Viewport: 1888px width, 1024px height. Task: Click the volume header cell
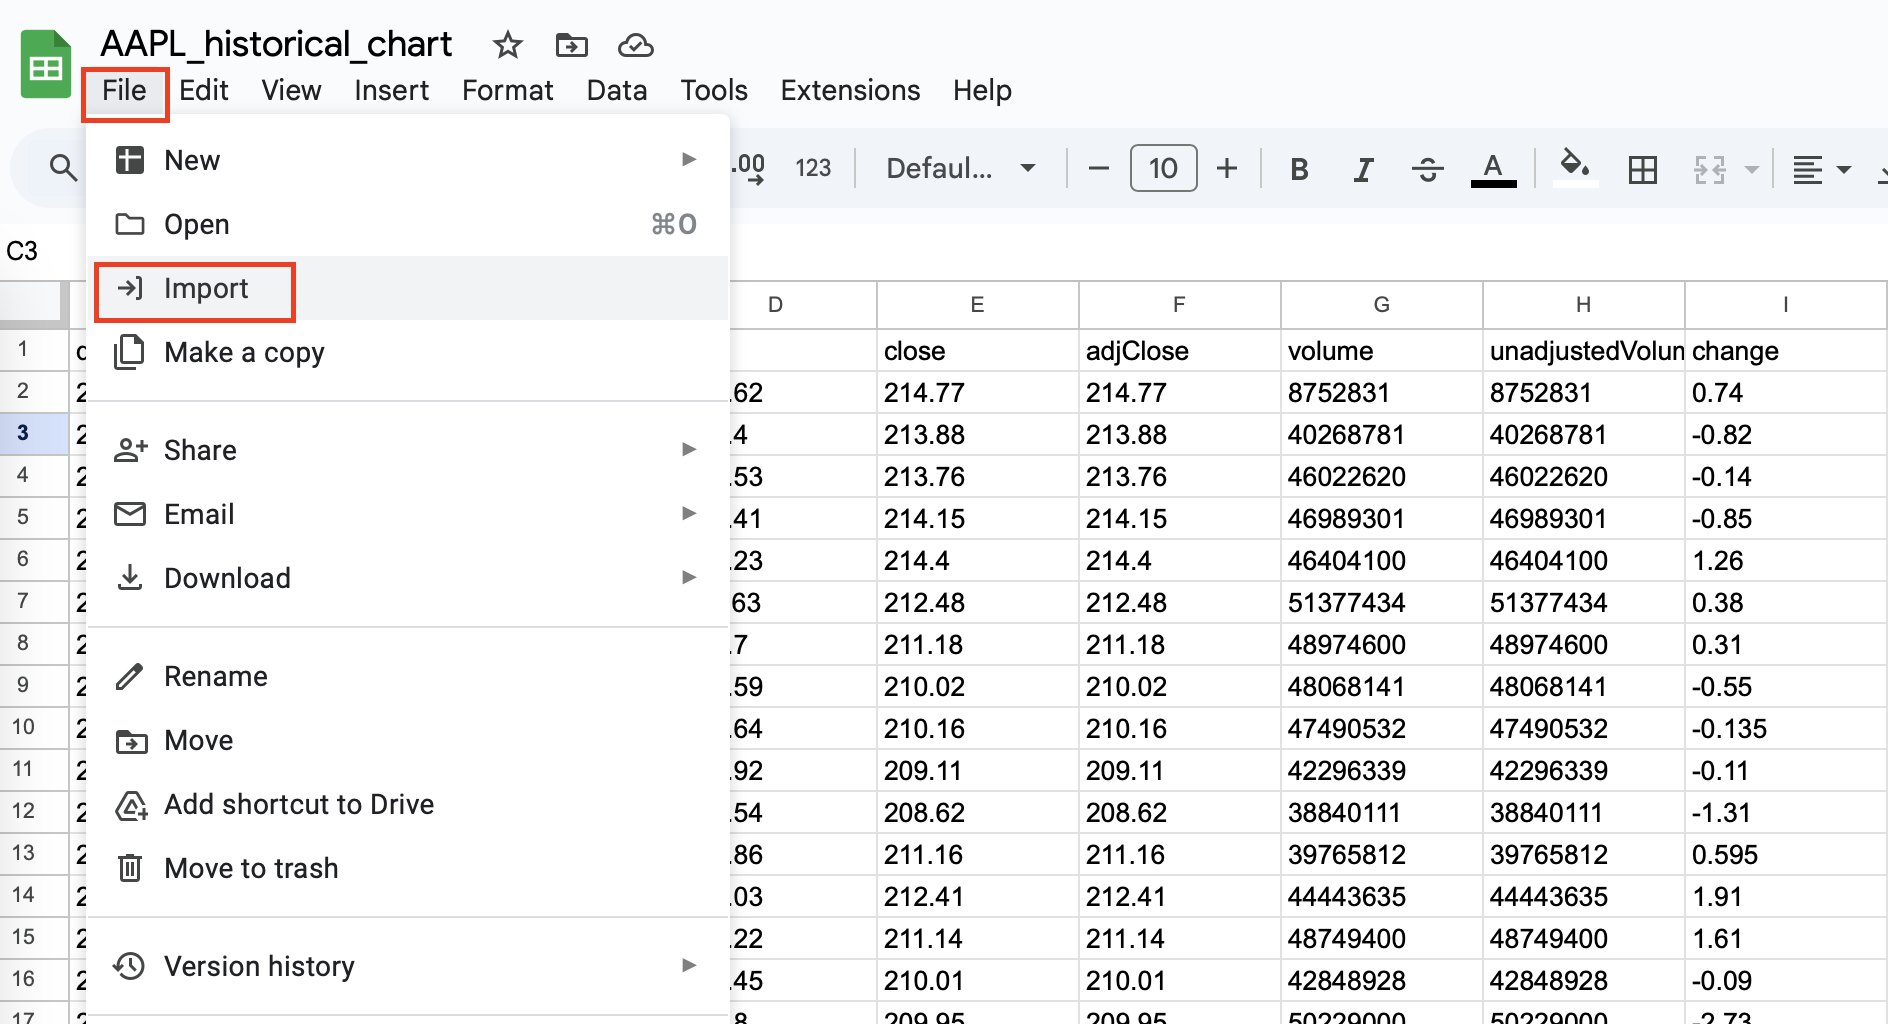click(1381, 351)
